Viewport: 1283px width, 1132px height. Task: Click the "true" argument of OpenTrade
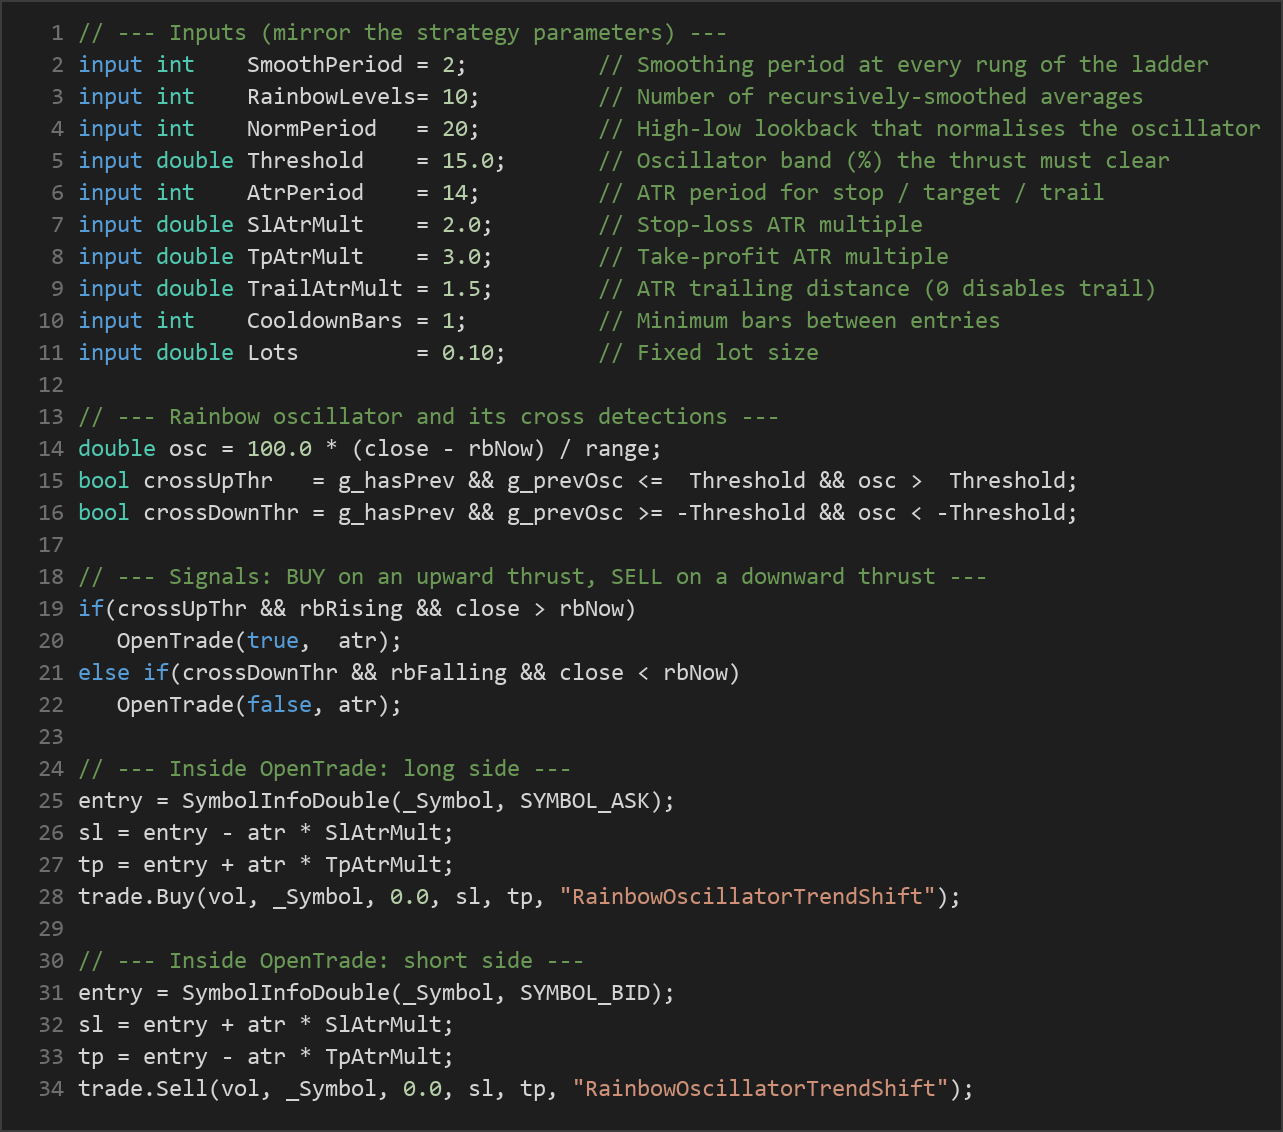[x=273, y=641]
